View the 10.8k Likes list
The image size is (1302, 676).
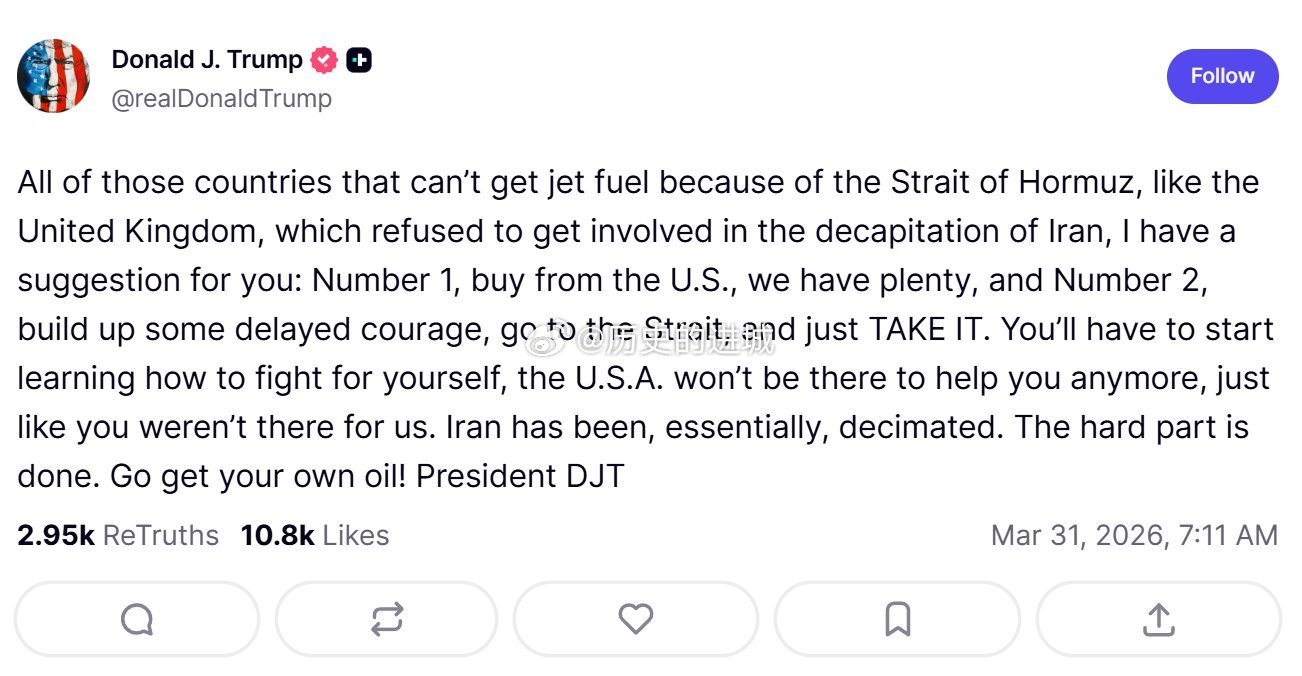tap(315, 536)
